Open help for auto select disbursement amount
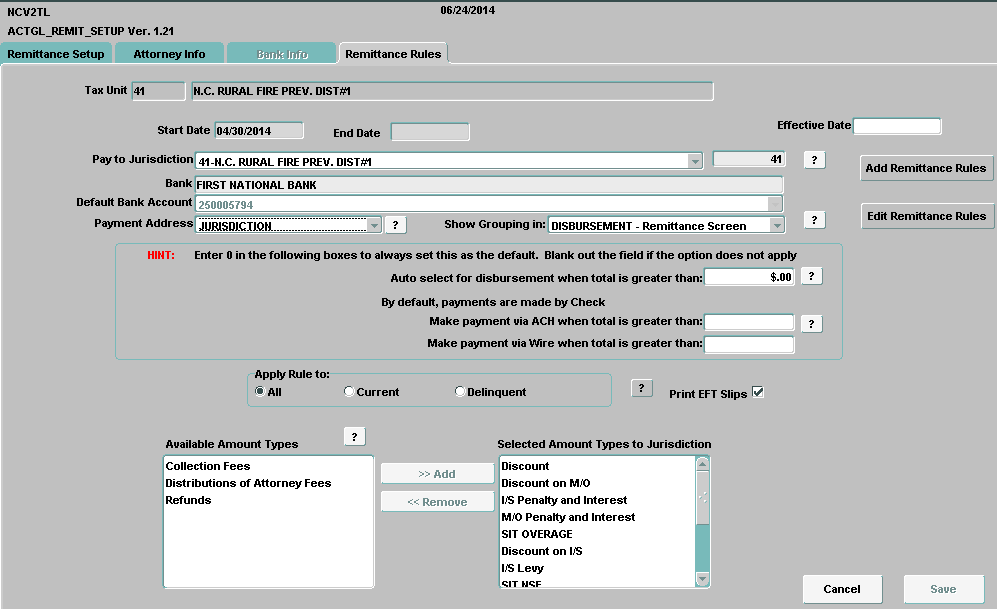Image resolution: width=997 pixels, height=609 pixels. coord(811,276)
